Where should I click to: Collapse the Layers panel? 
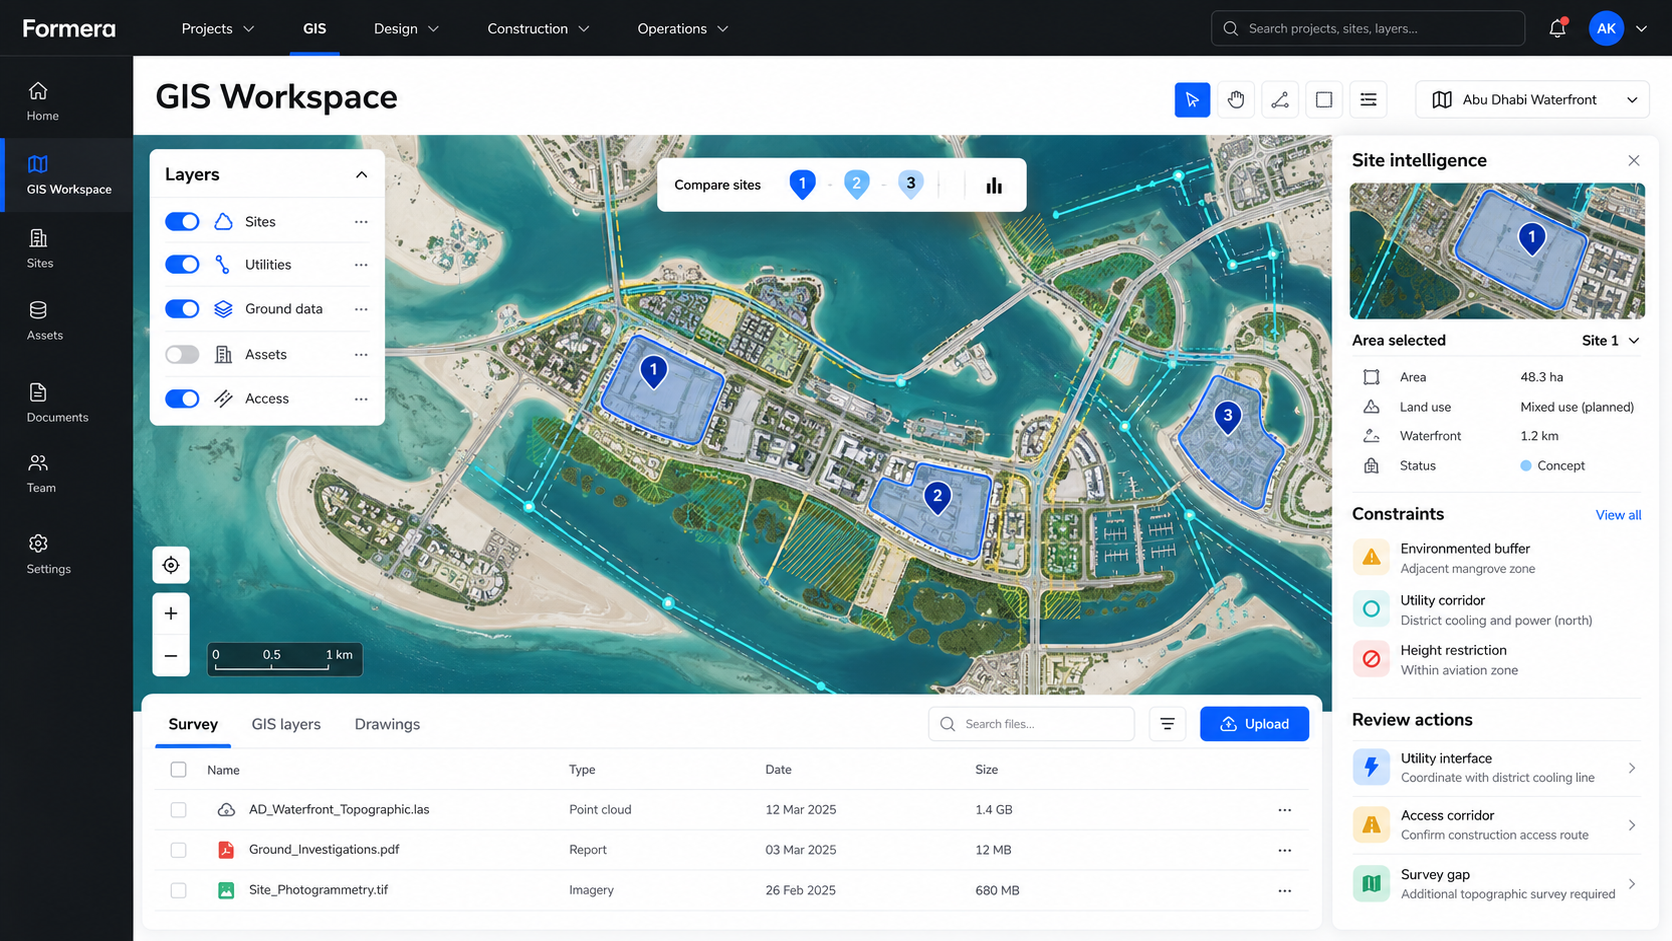tap(361, 175)
